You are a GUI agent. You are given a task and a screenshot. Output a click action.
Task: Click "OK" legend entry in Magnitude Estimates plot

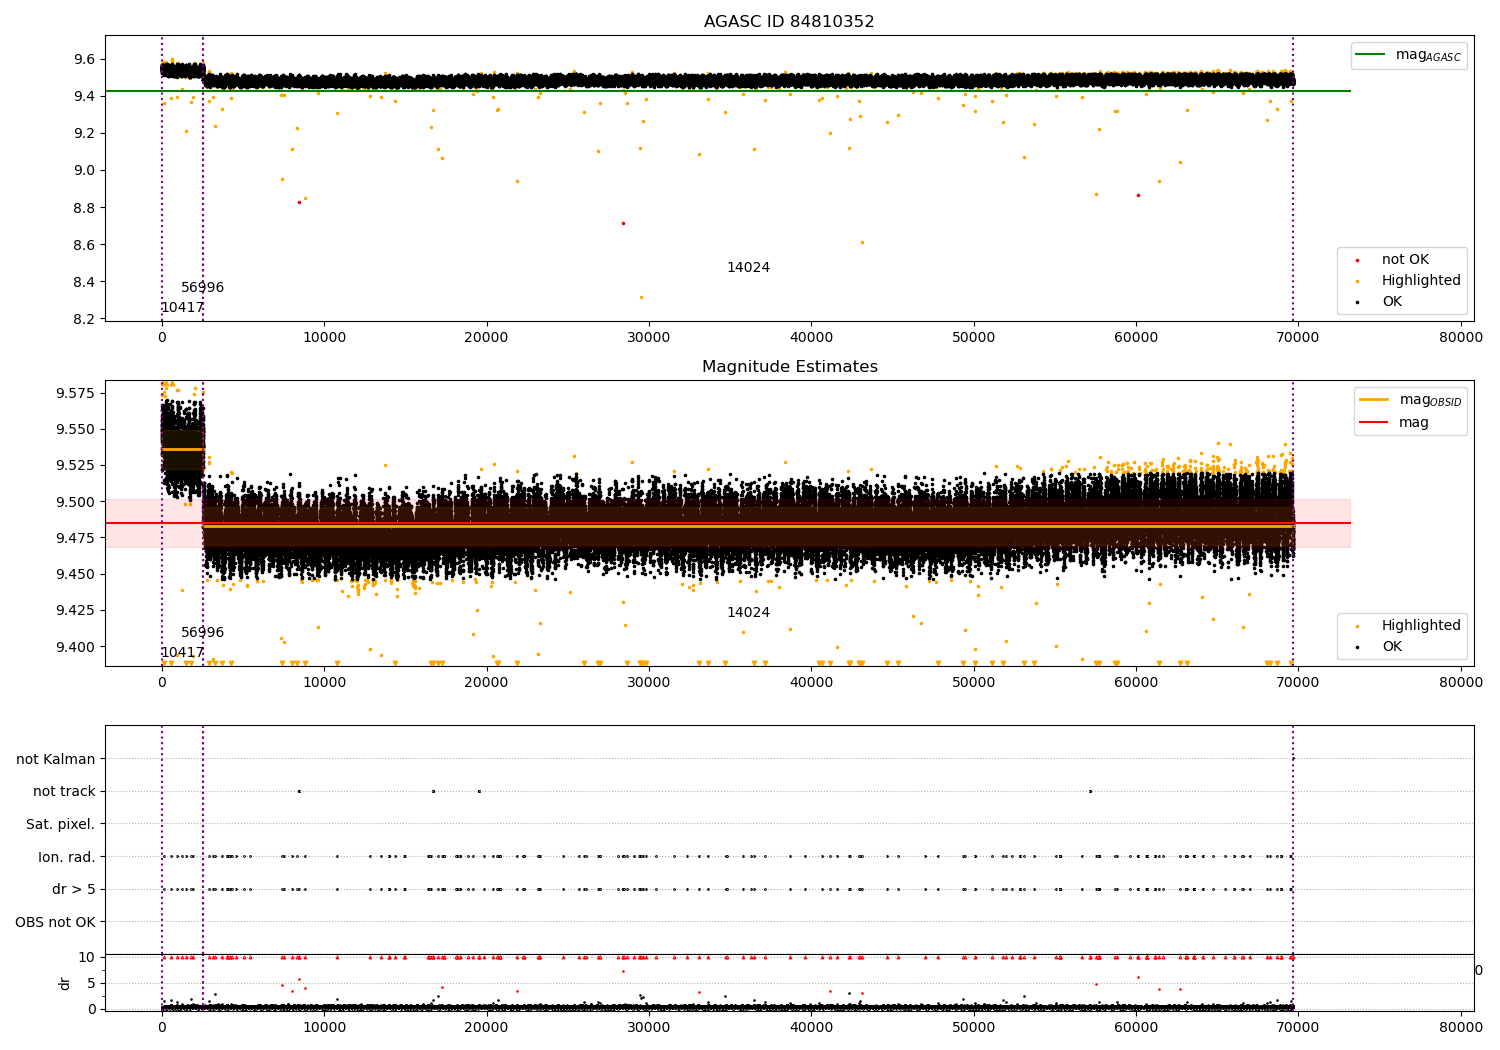[x=1391, y=647]
